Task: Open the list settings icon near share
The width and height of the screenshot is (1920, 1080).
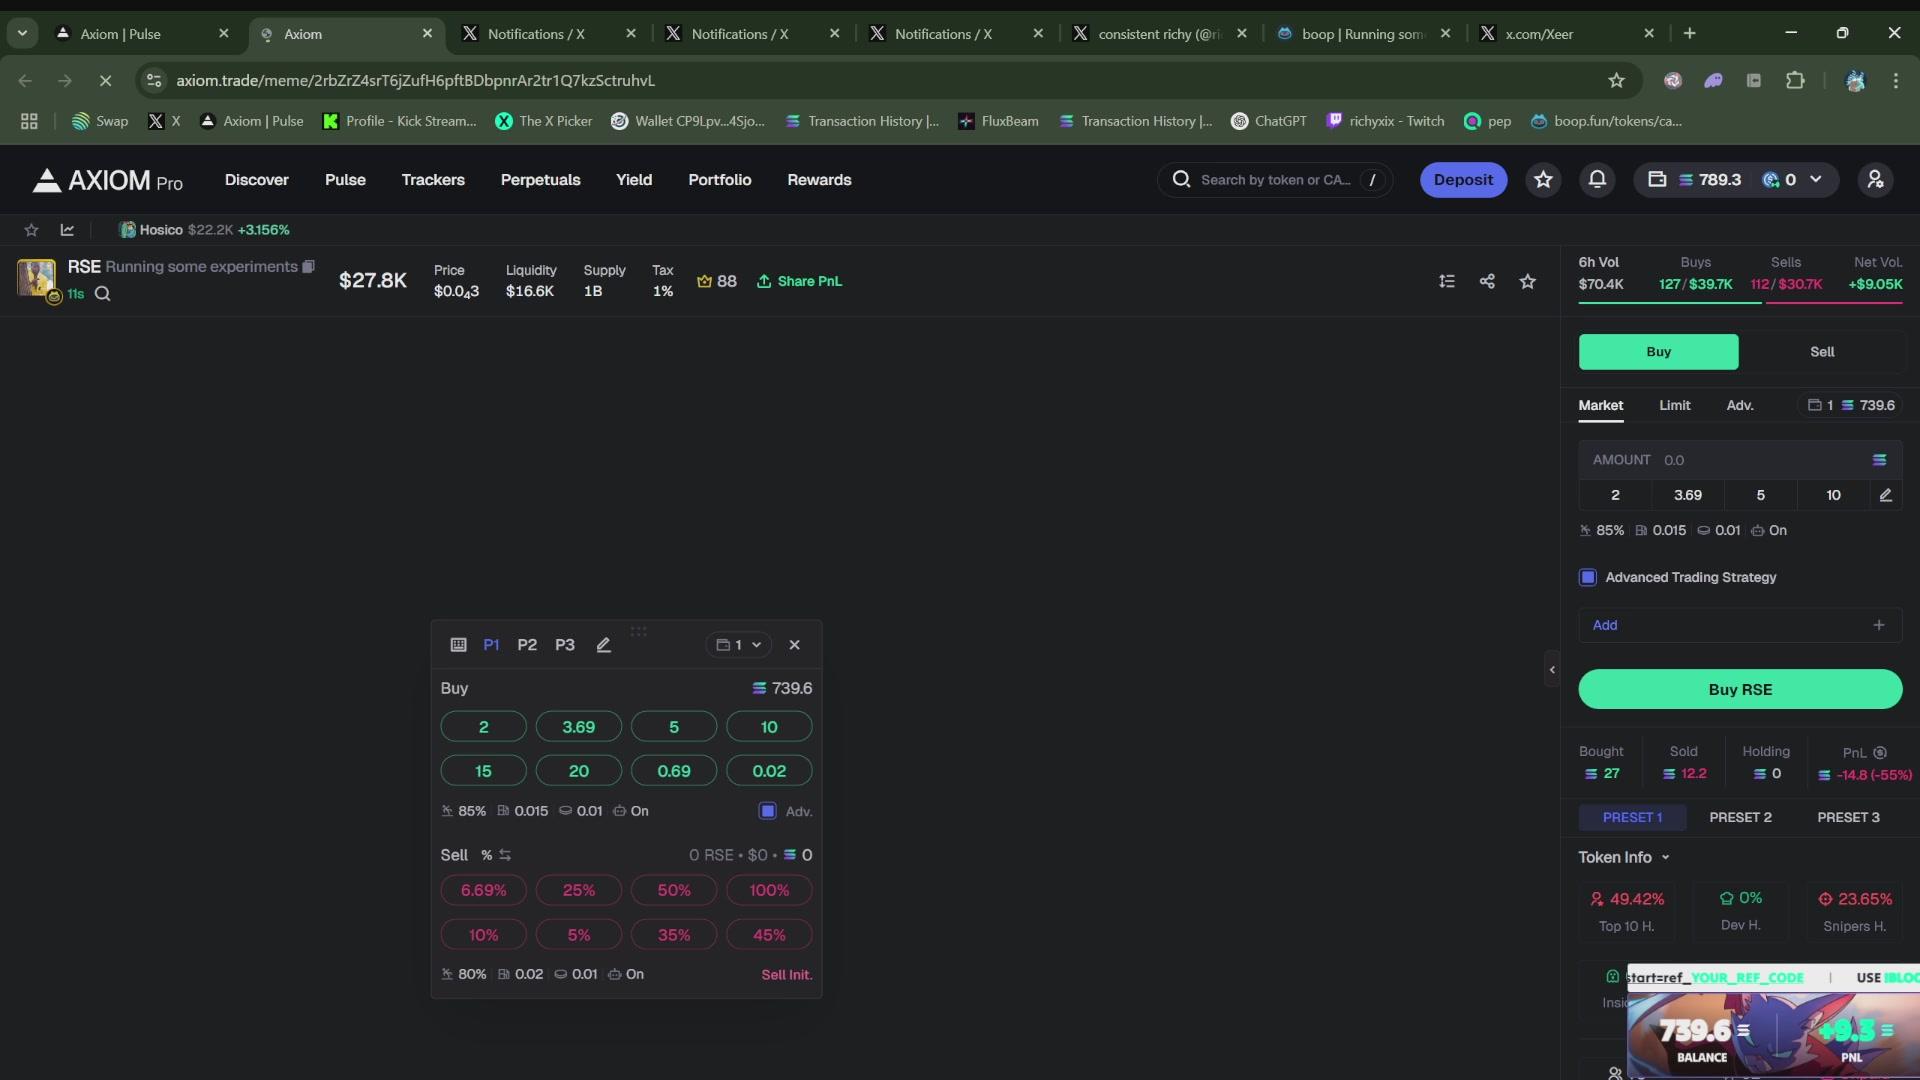Action: point(1447,282)
